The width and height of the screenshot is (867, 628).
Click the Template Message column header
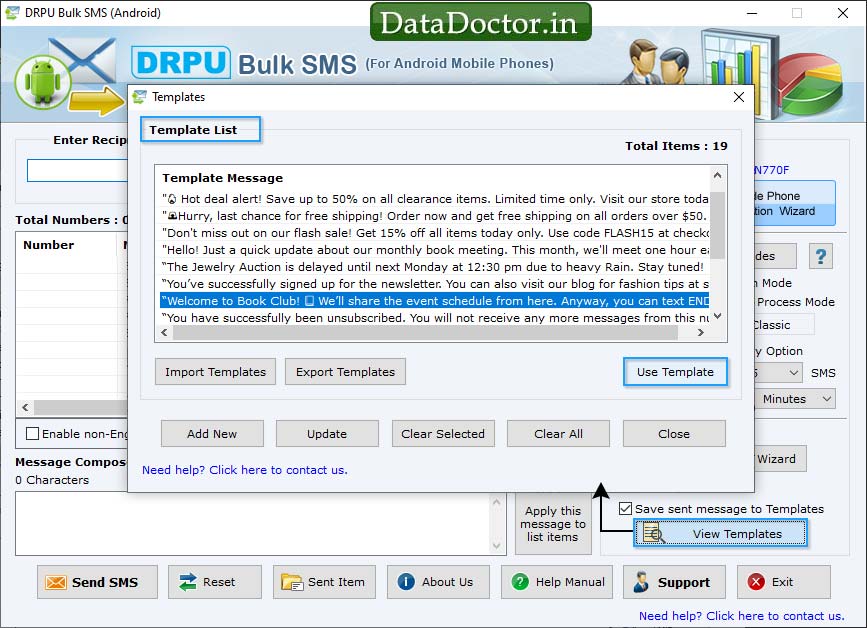[x=223, y=178]
